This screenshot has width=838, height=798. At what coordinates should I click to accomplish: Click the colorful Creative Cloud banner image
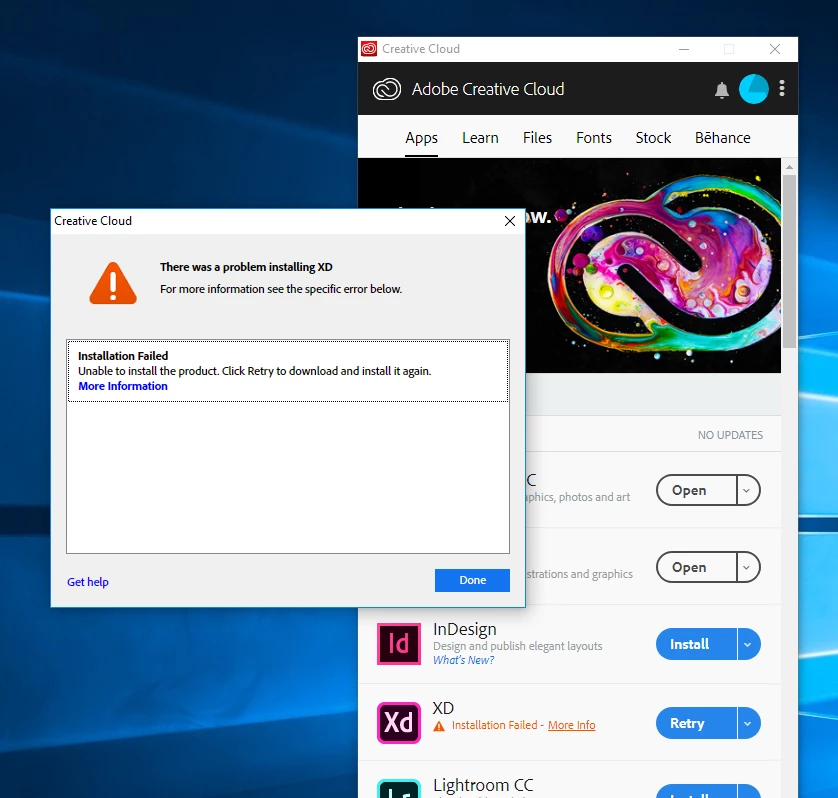pos(653,266)
